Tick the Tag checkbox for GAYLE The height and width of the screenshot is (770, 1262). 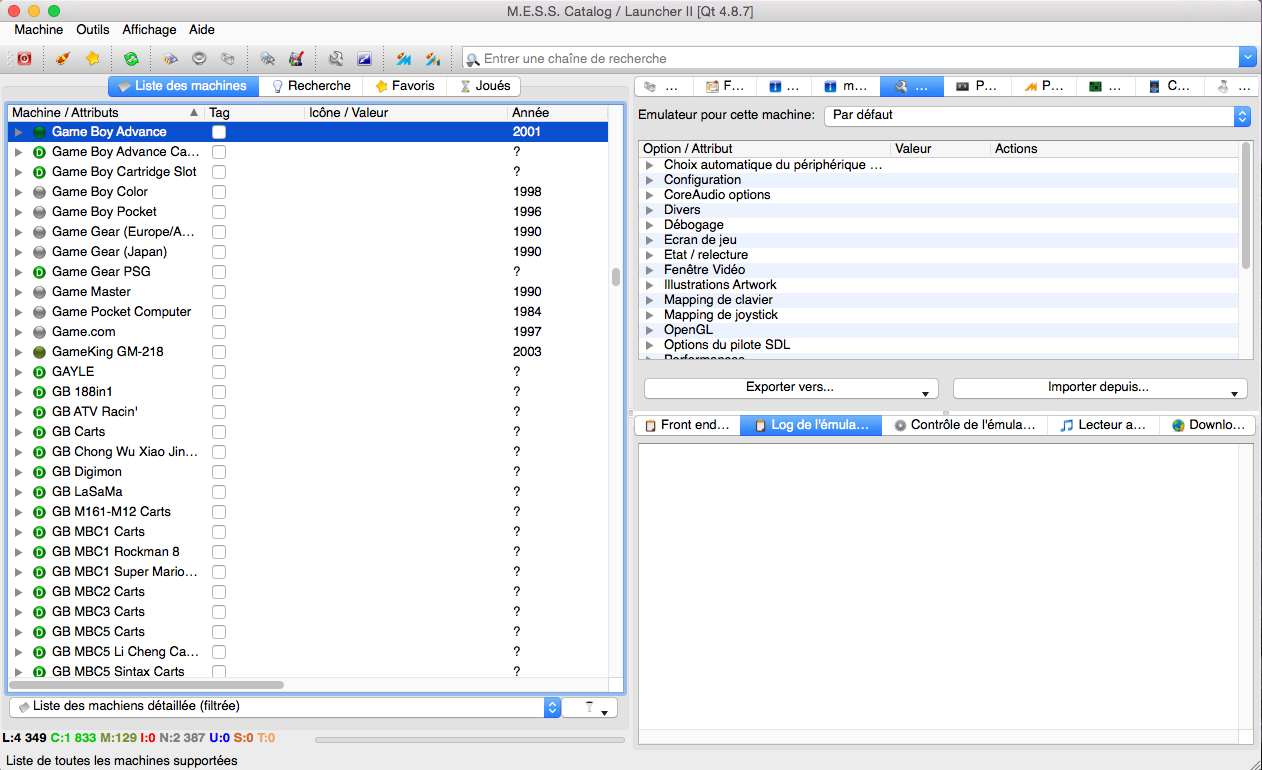(x=219, y=372)
